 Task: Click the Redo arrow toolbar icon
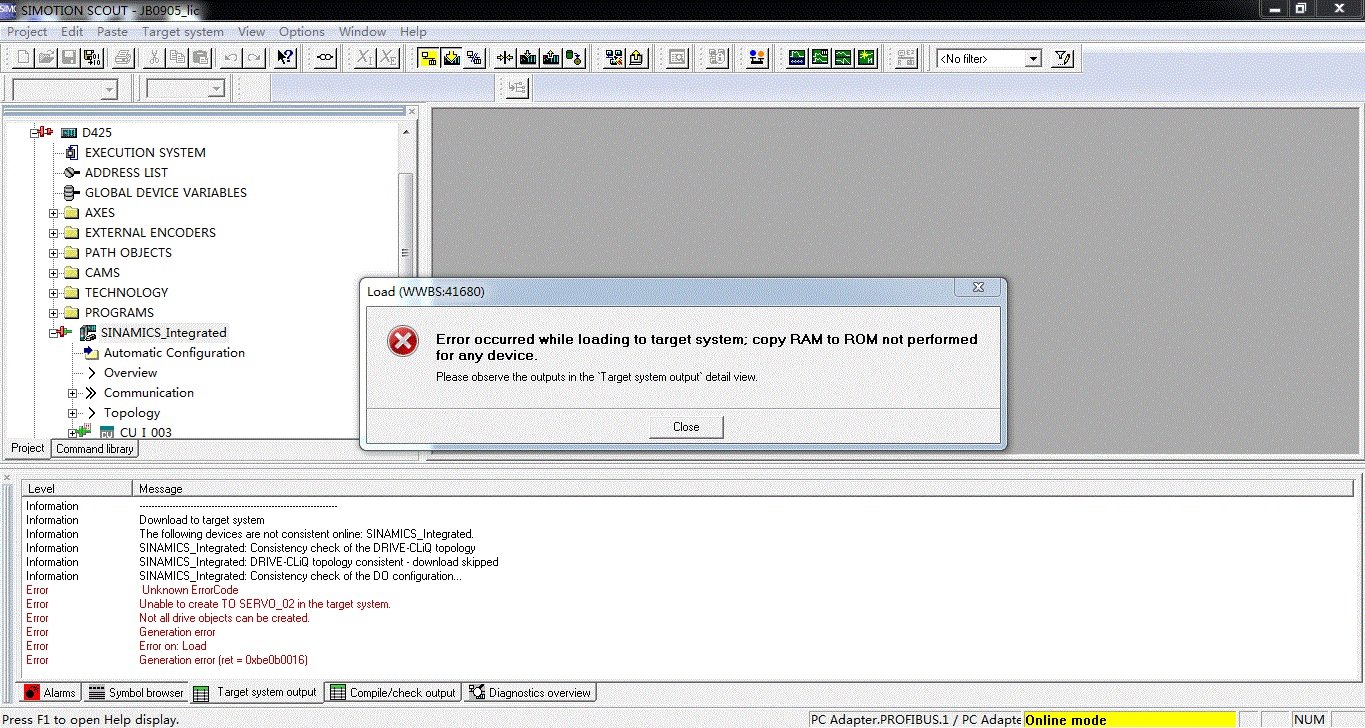tap(254, 58)
